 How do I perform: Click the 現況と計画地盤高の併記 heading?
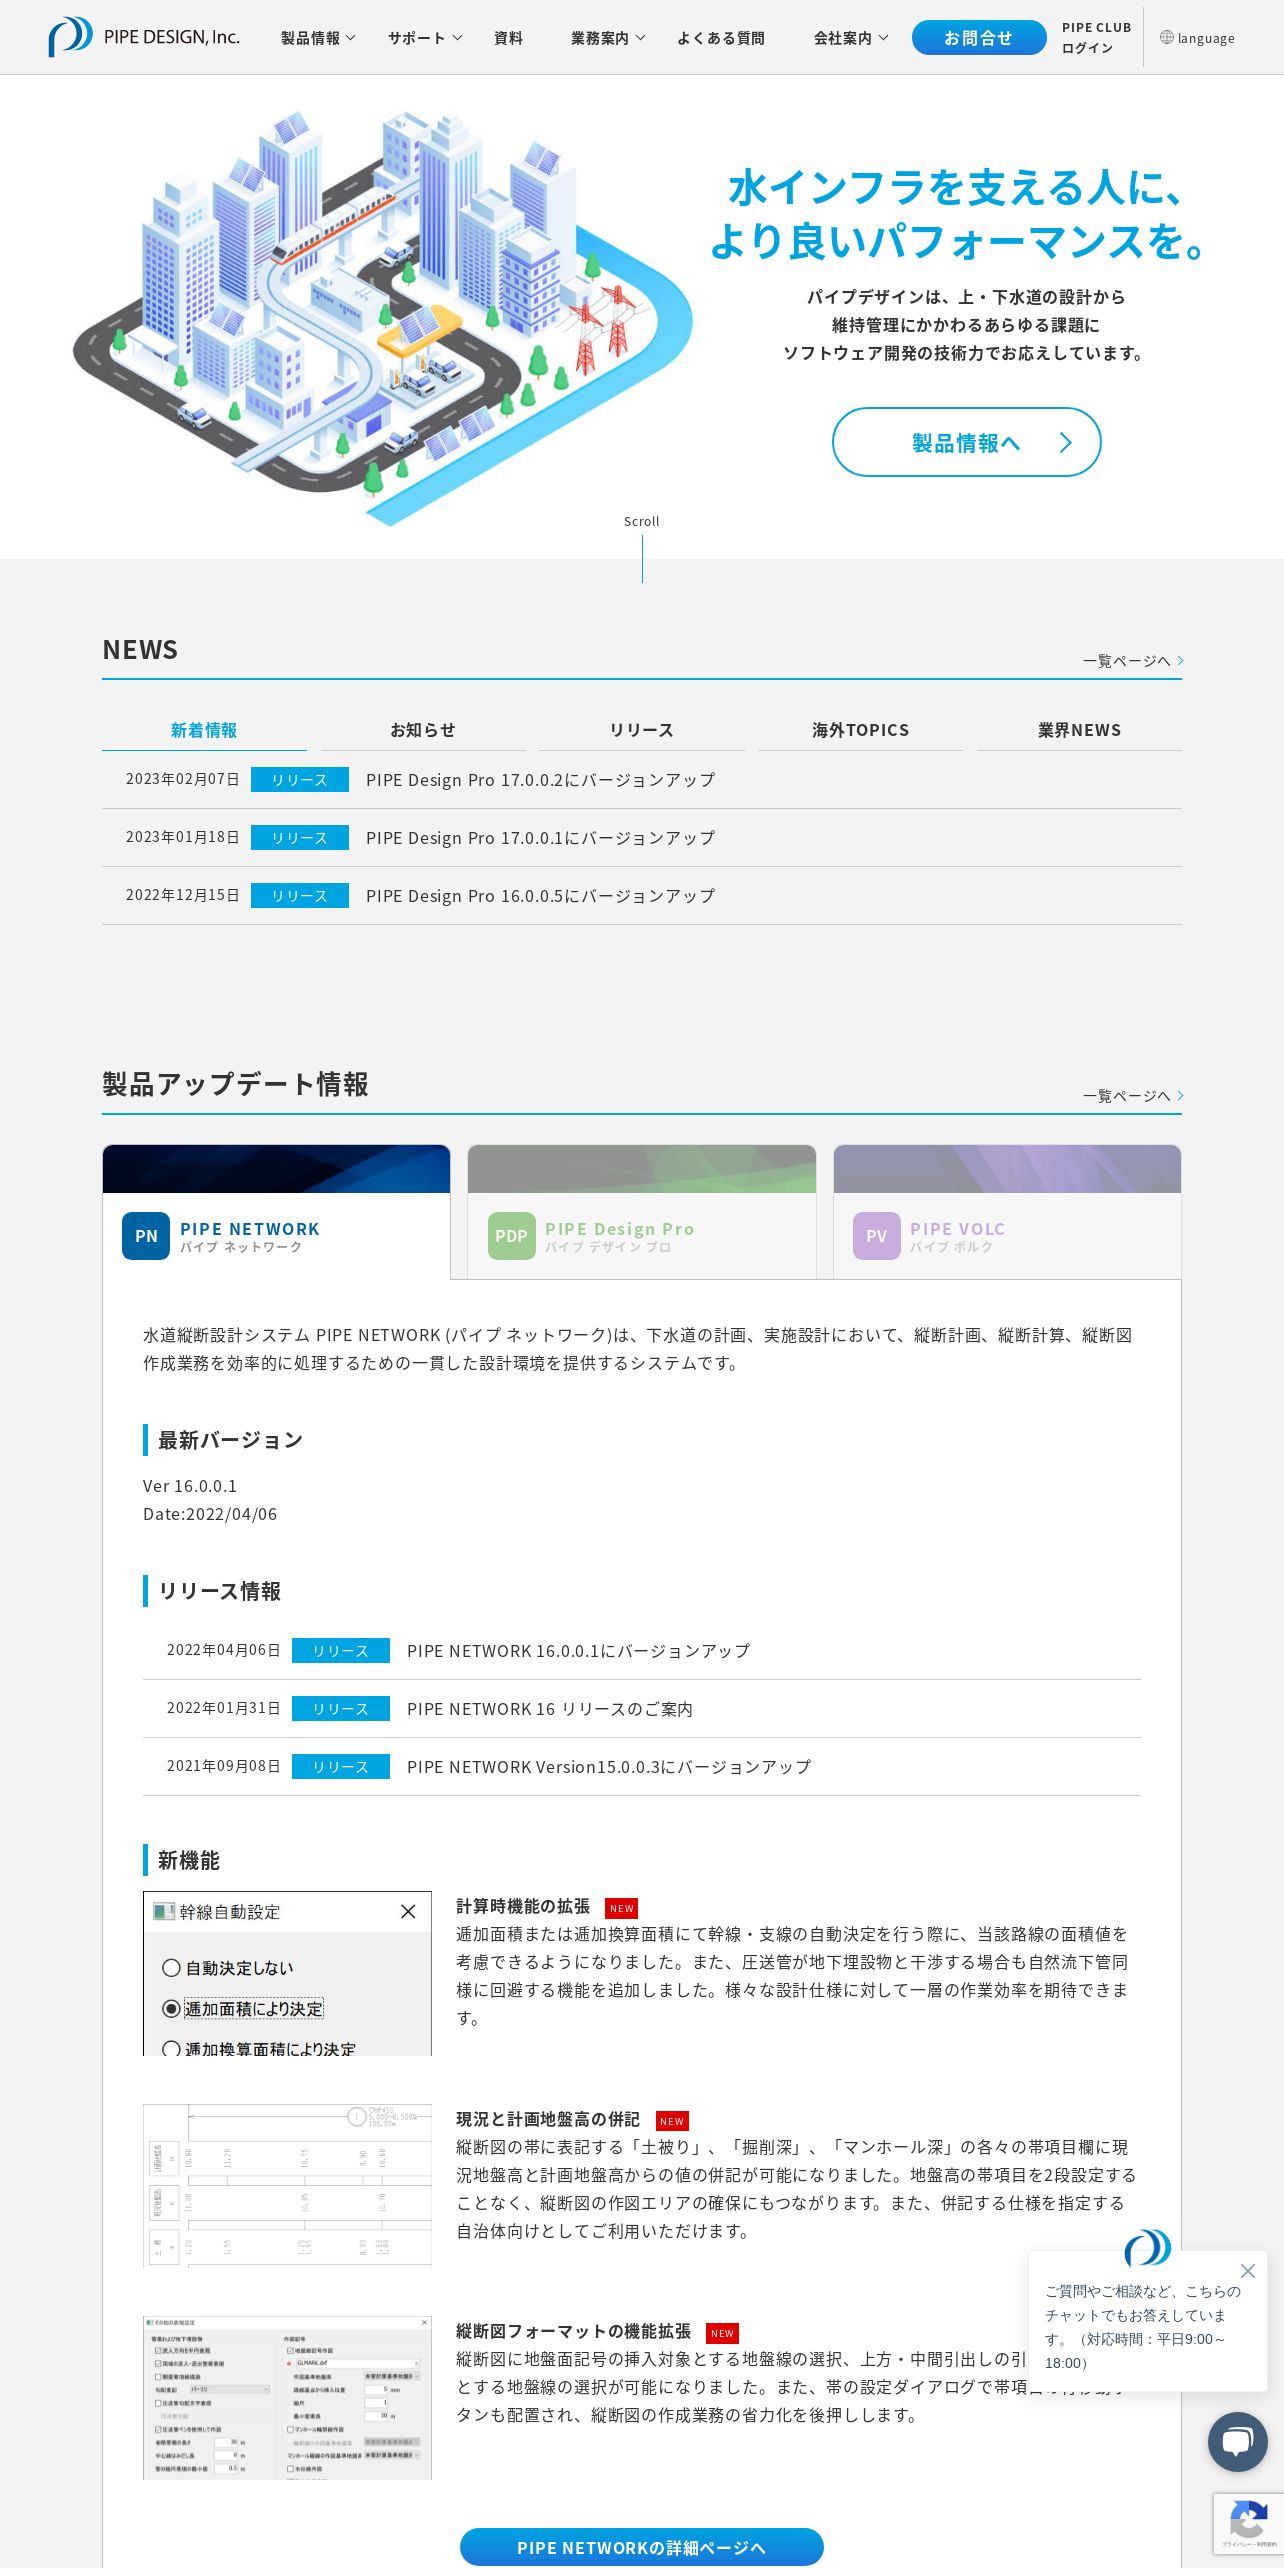point(548,2119)
